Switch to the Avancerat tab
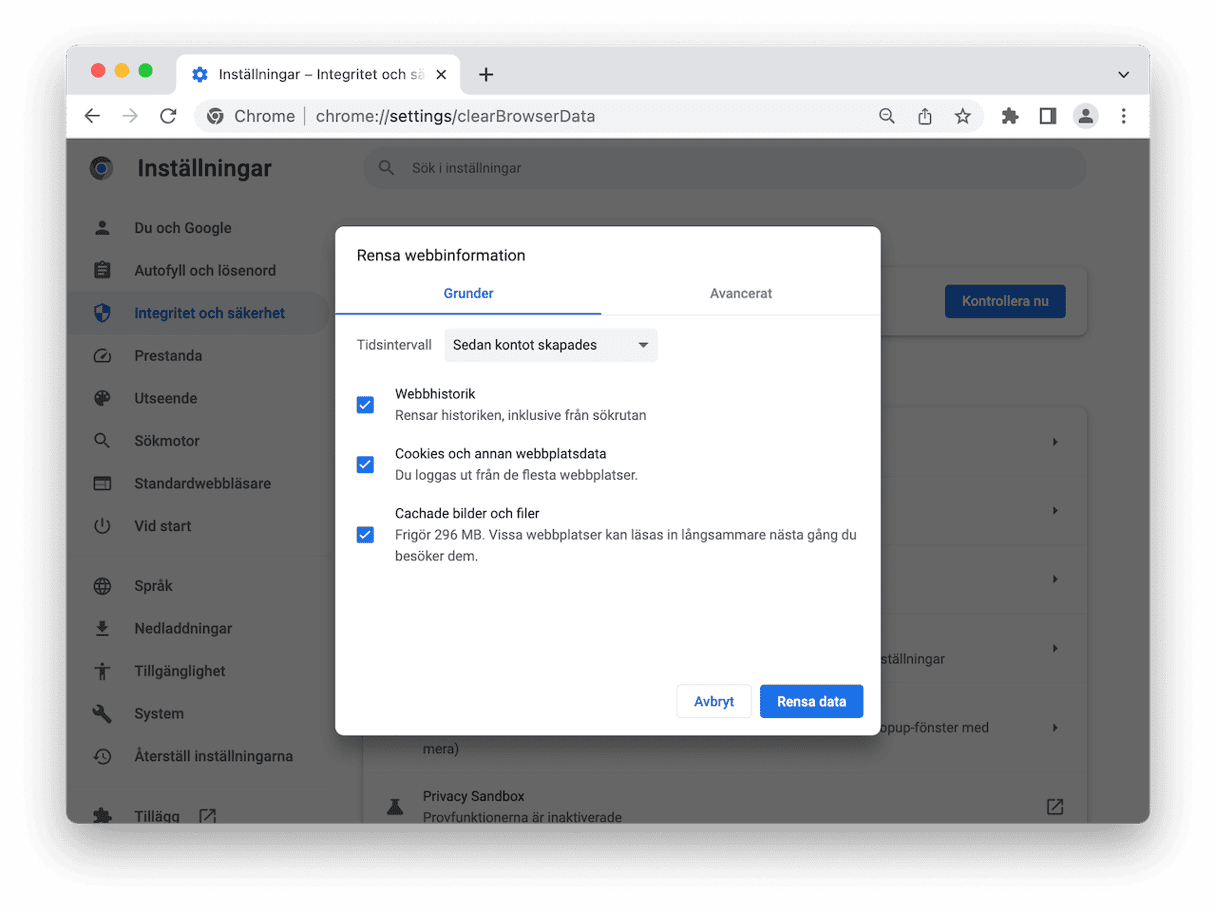1216x911 pixels. click(741, 294)
